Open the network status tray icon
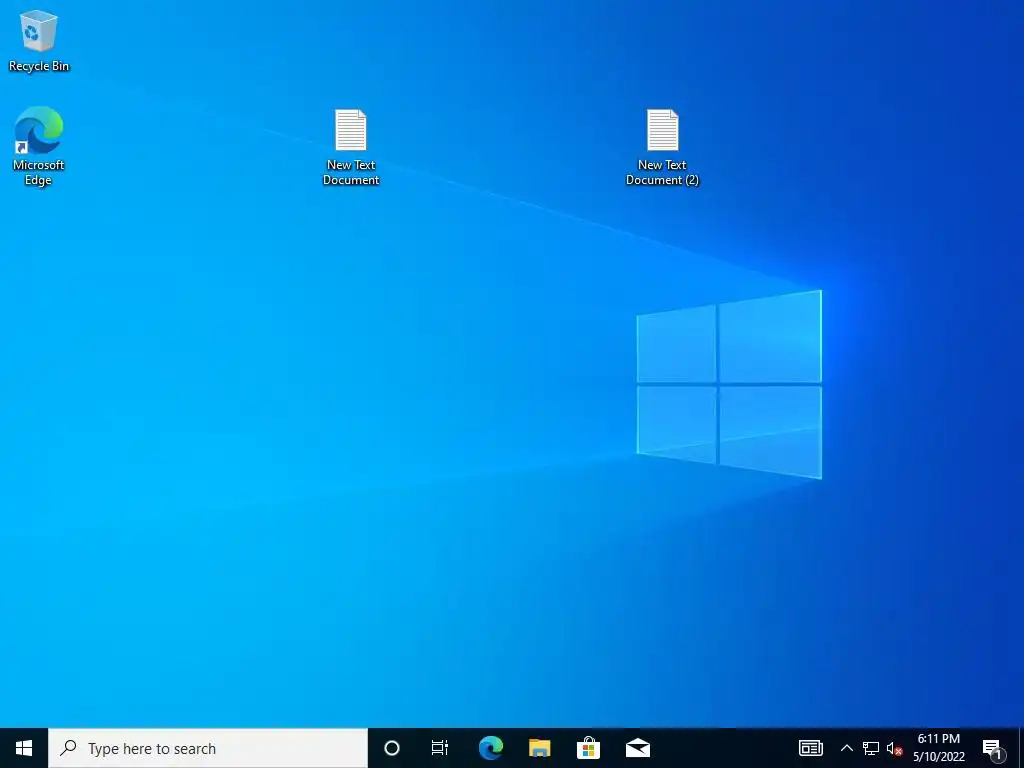This screenshot has height=768, width=1024. tap(871, 748)
